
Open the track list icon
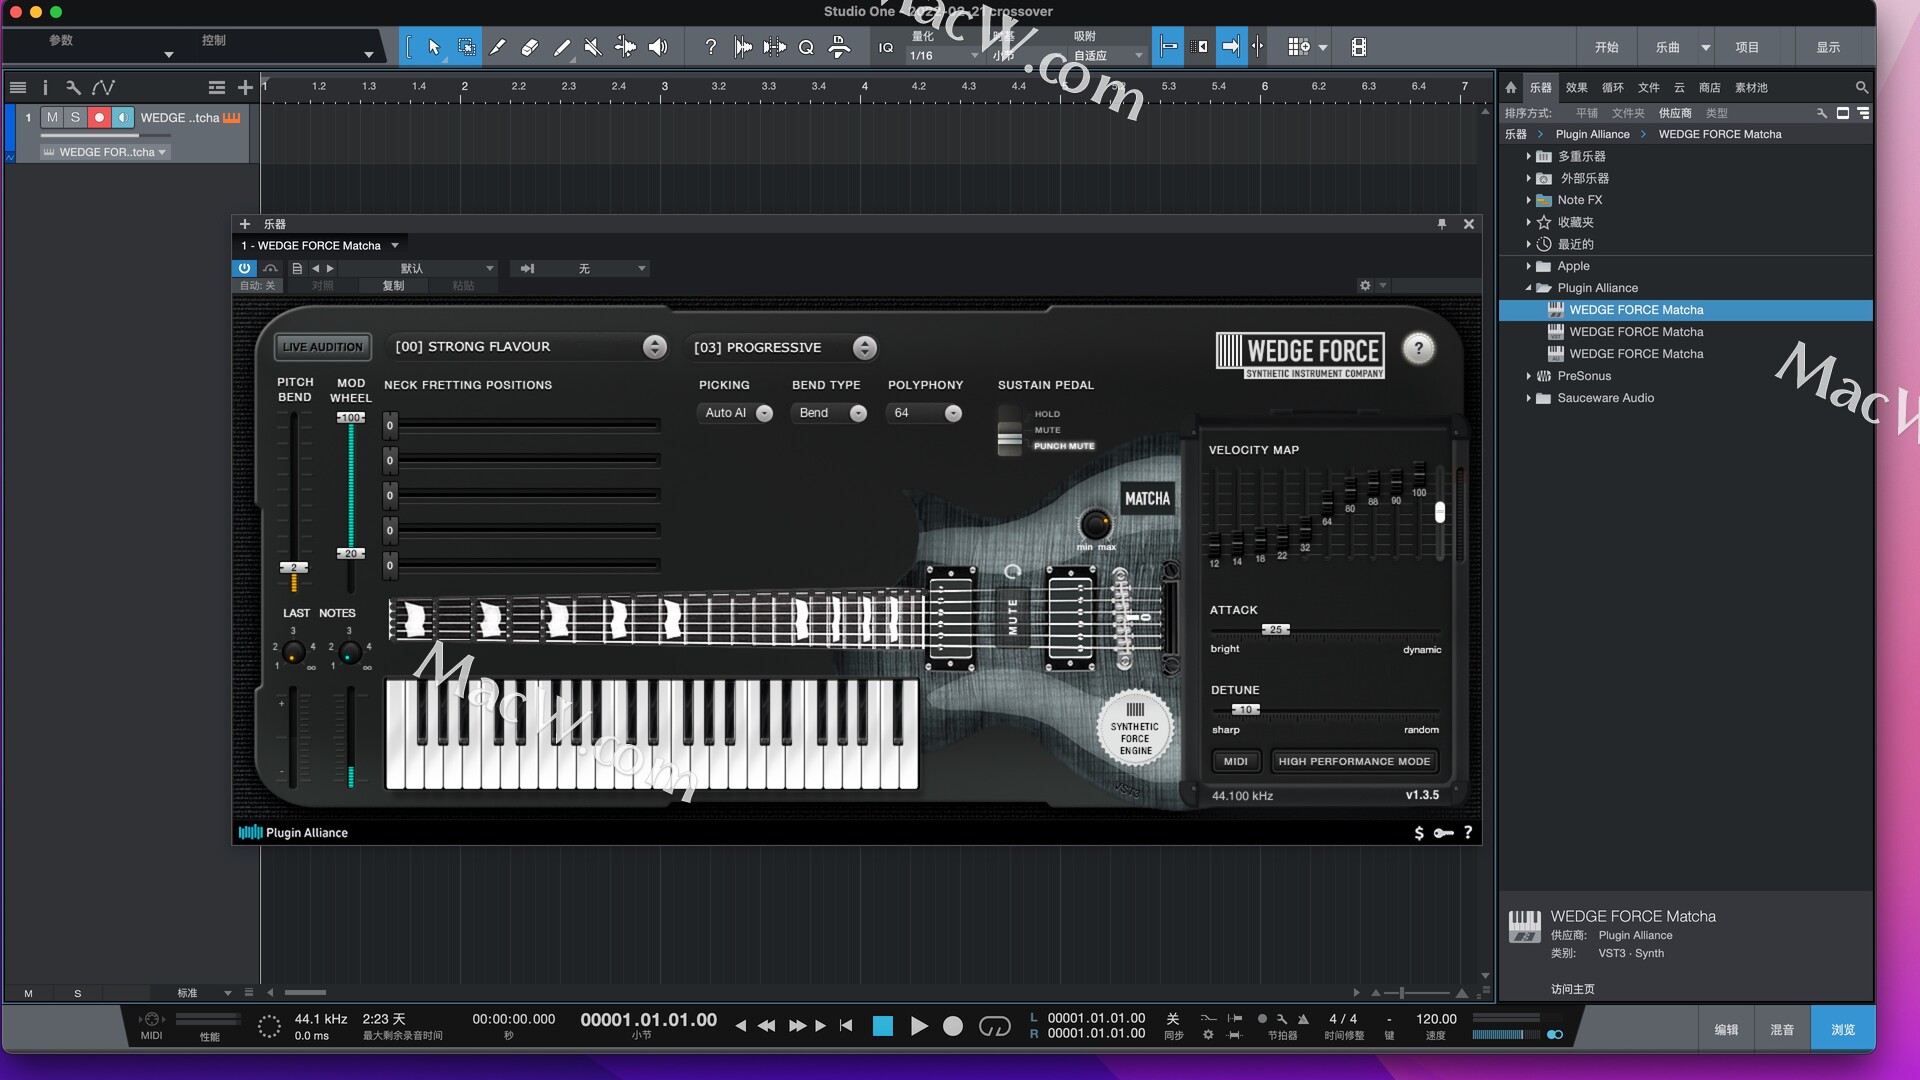[x=18, y=87]
